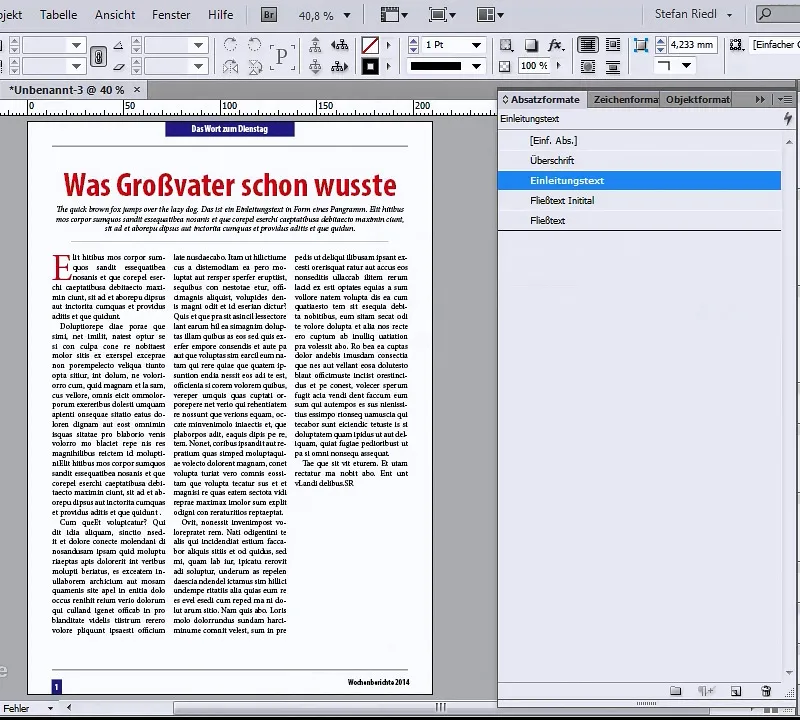Viewport: 800px width, 720px height.
Task: Open stroke weight 1 Pt dropdown
Action: coord(476,45)
